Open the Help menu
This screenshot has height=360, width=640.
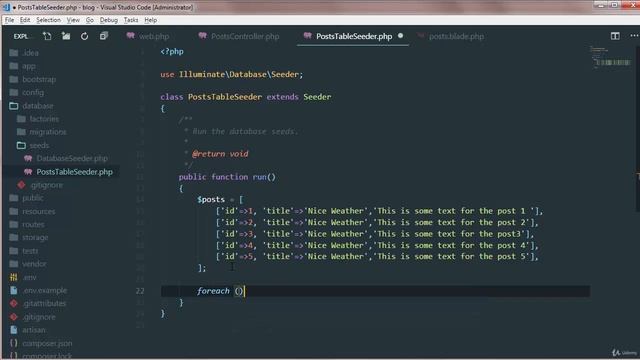(x=151, y=20)
